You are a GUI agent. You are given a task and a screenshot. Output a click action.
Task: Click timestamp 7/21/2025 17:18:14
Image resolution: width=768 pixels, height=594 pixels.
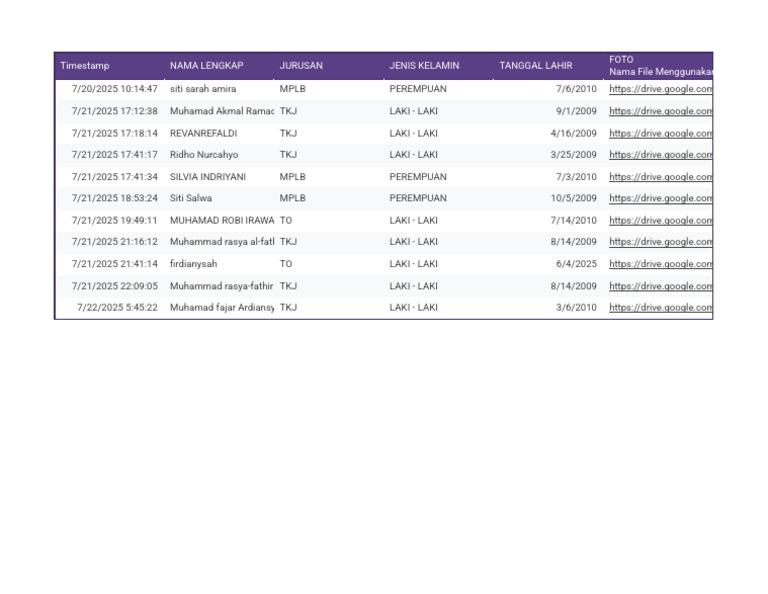(115, 134)
